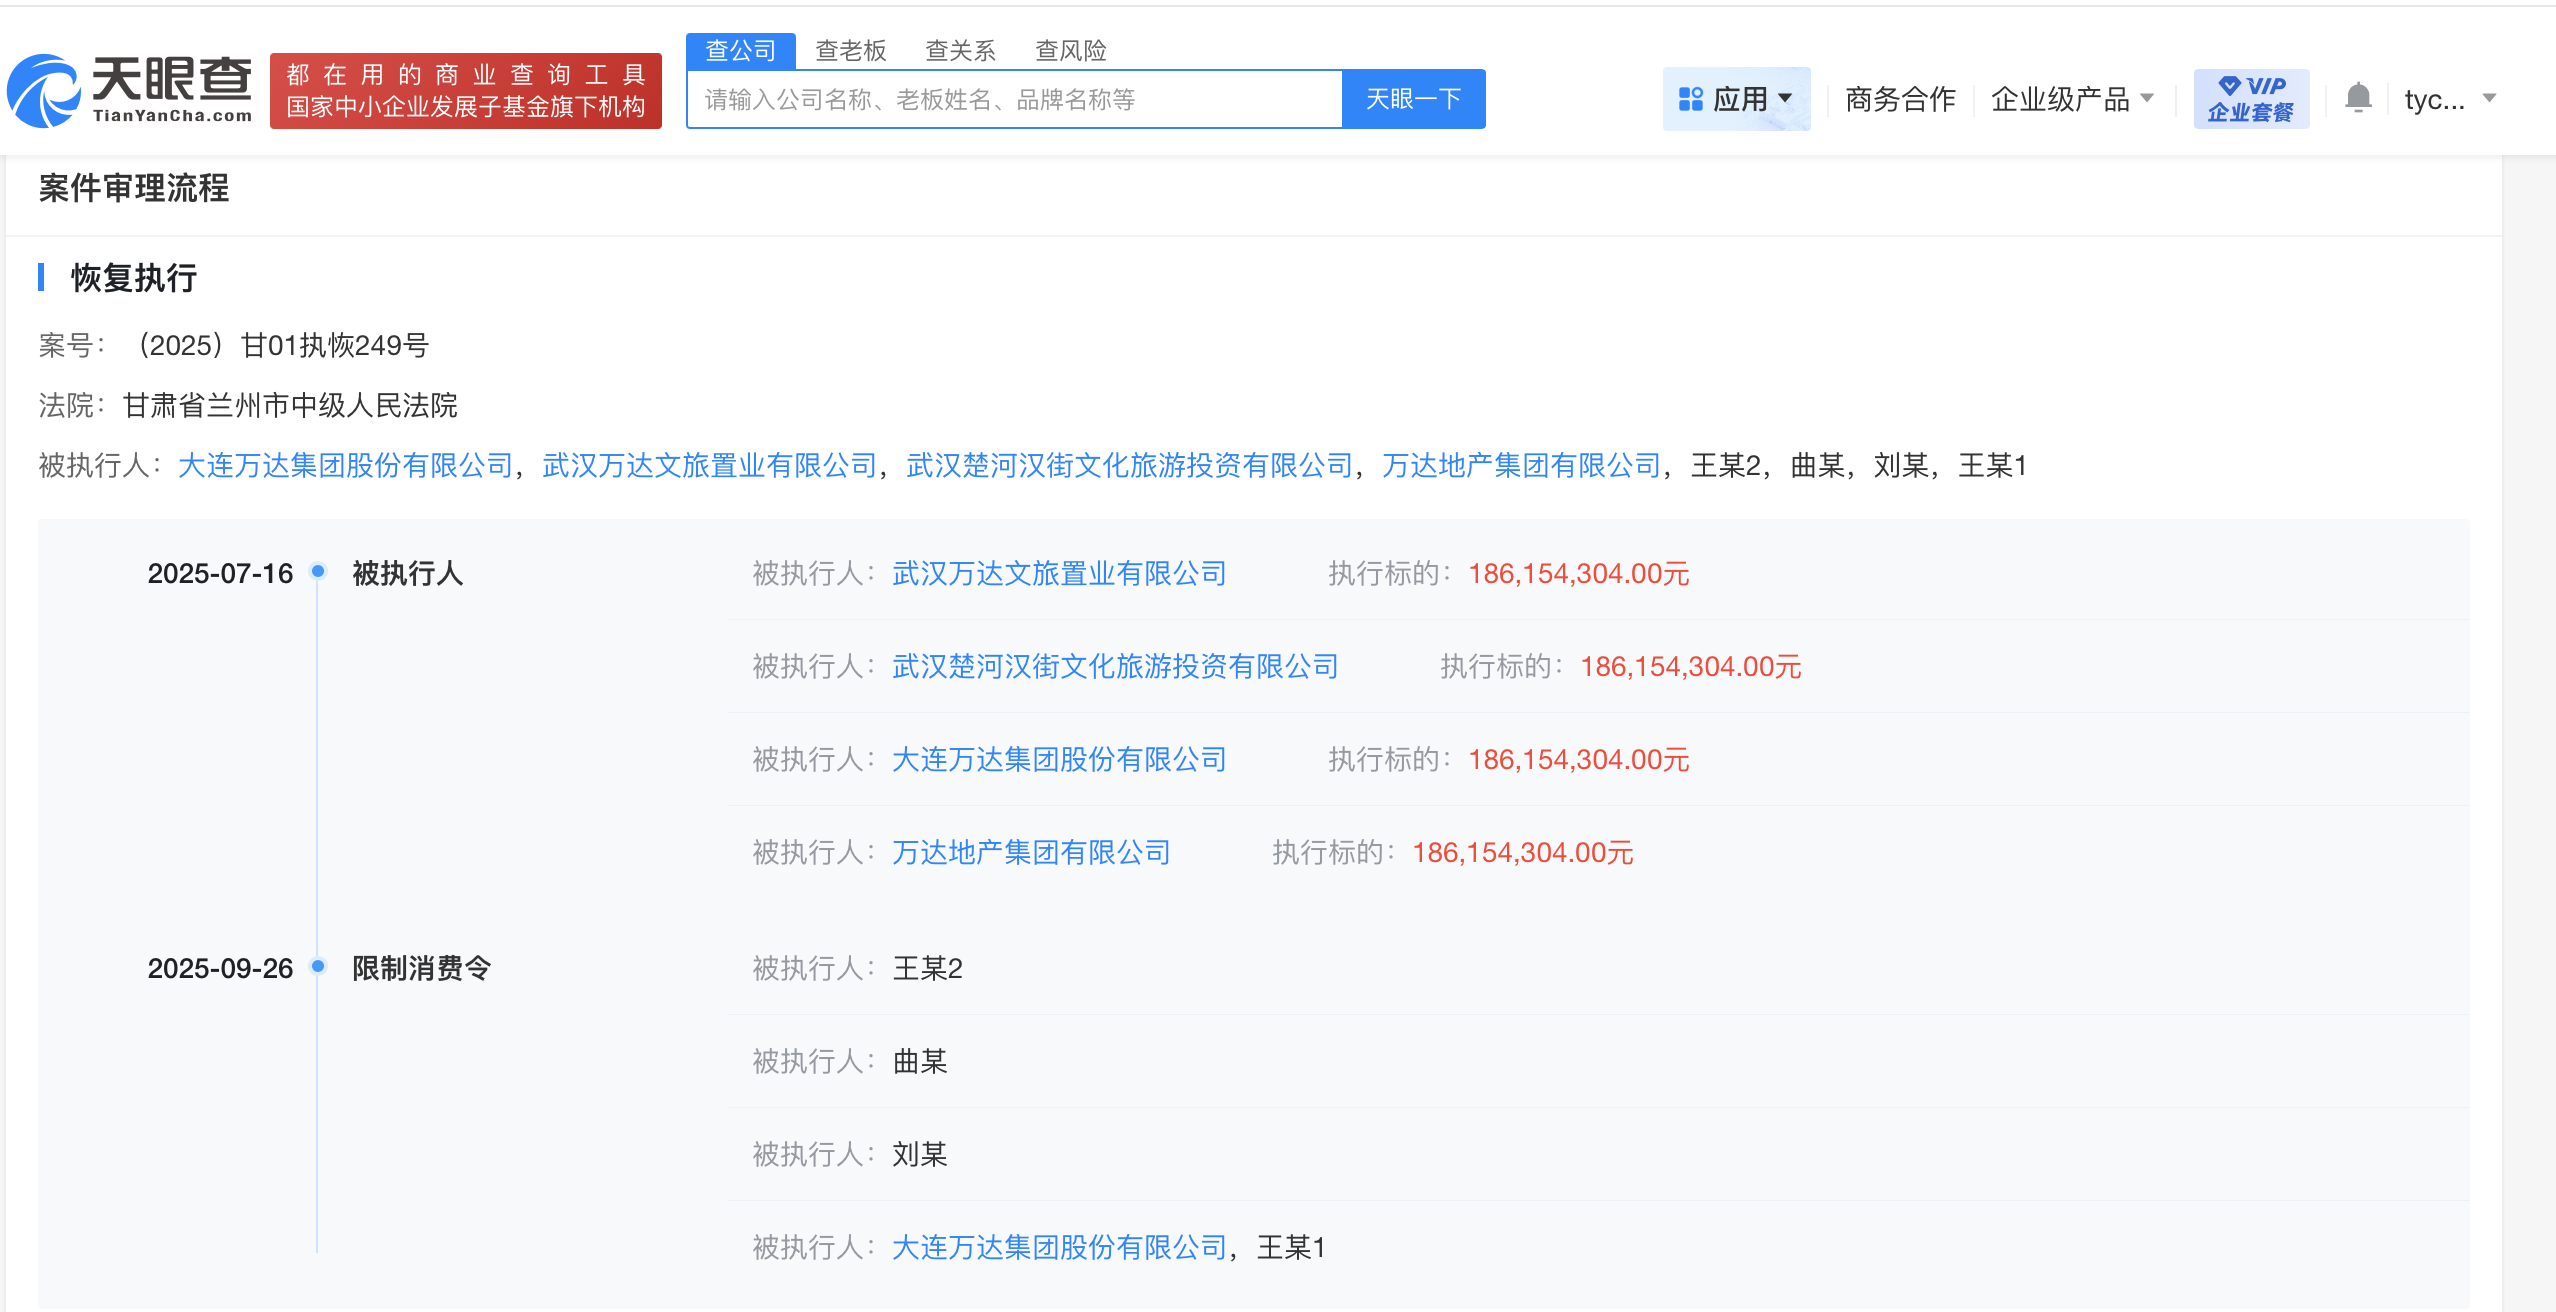
Task: Select the 查关系 tab
Action: pos(960,50)
